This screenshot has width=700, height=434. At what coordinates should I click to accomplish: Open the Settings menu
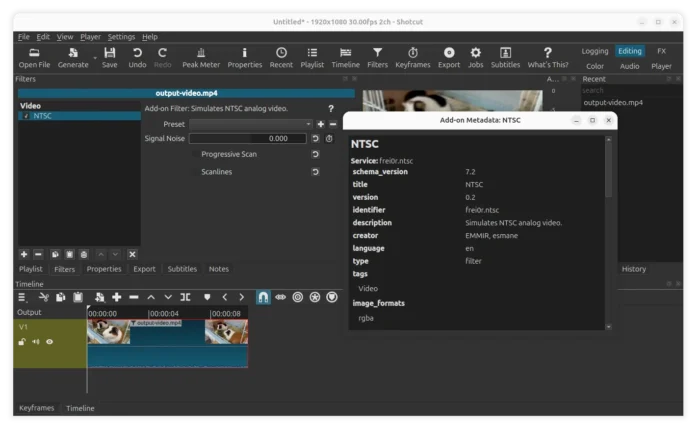[121, 37]
